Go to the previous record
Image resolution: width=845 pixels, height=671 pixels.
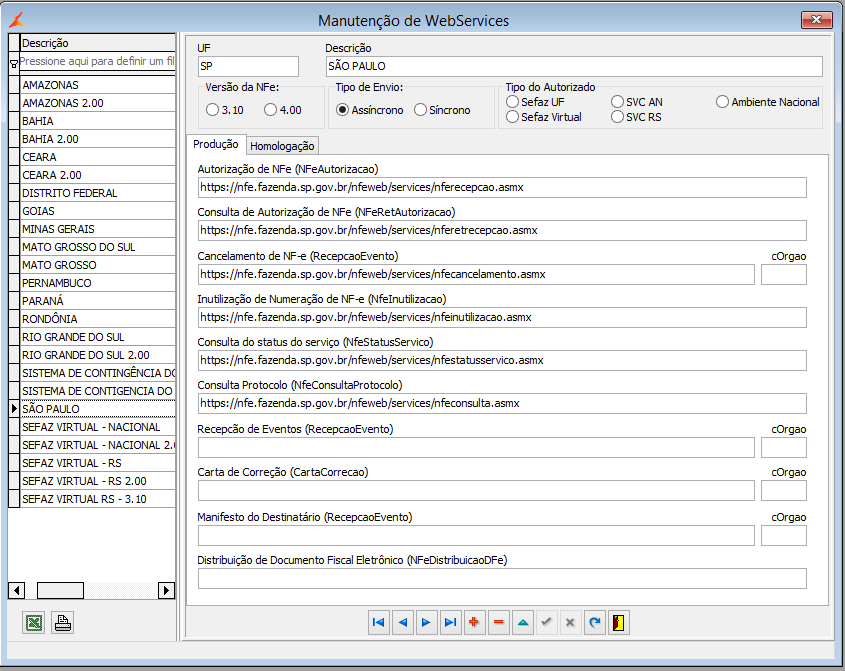(x=402, y=622)
